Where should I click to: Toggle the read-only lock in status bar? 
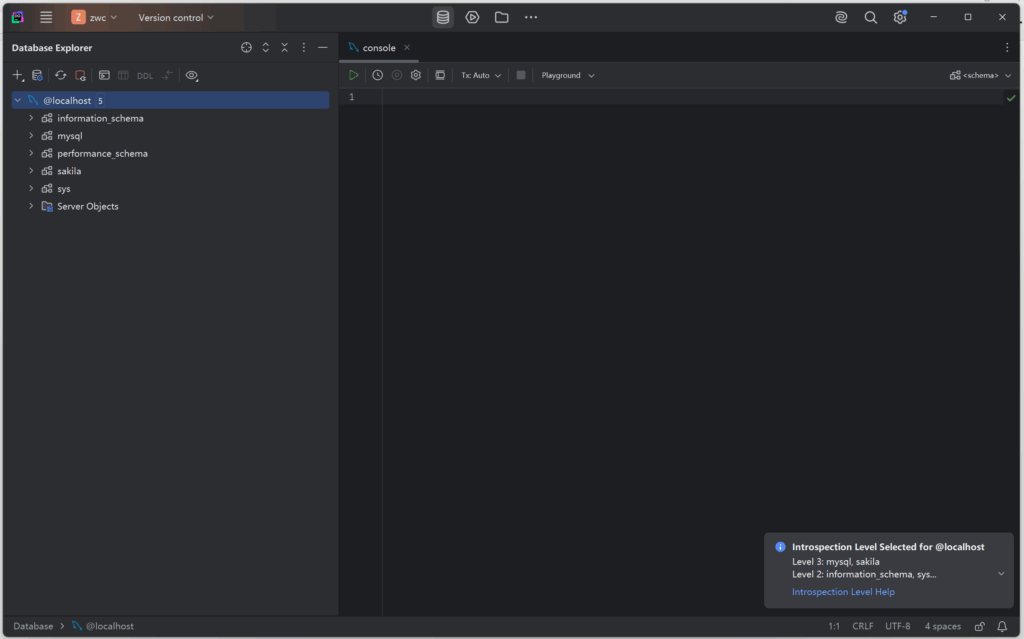click(980, 626)
